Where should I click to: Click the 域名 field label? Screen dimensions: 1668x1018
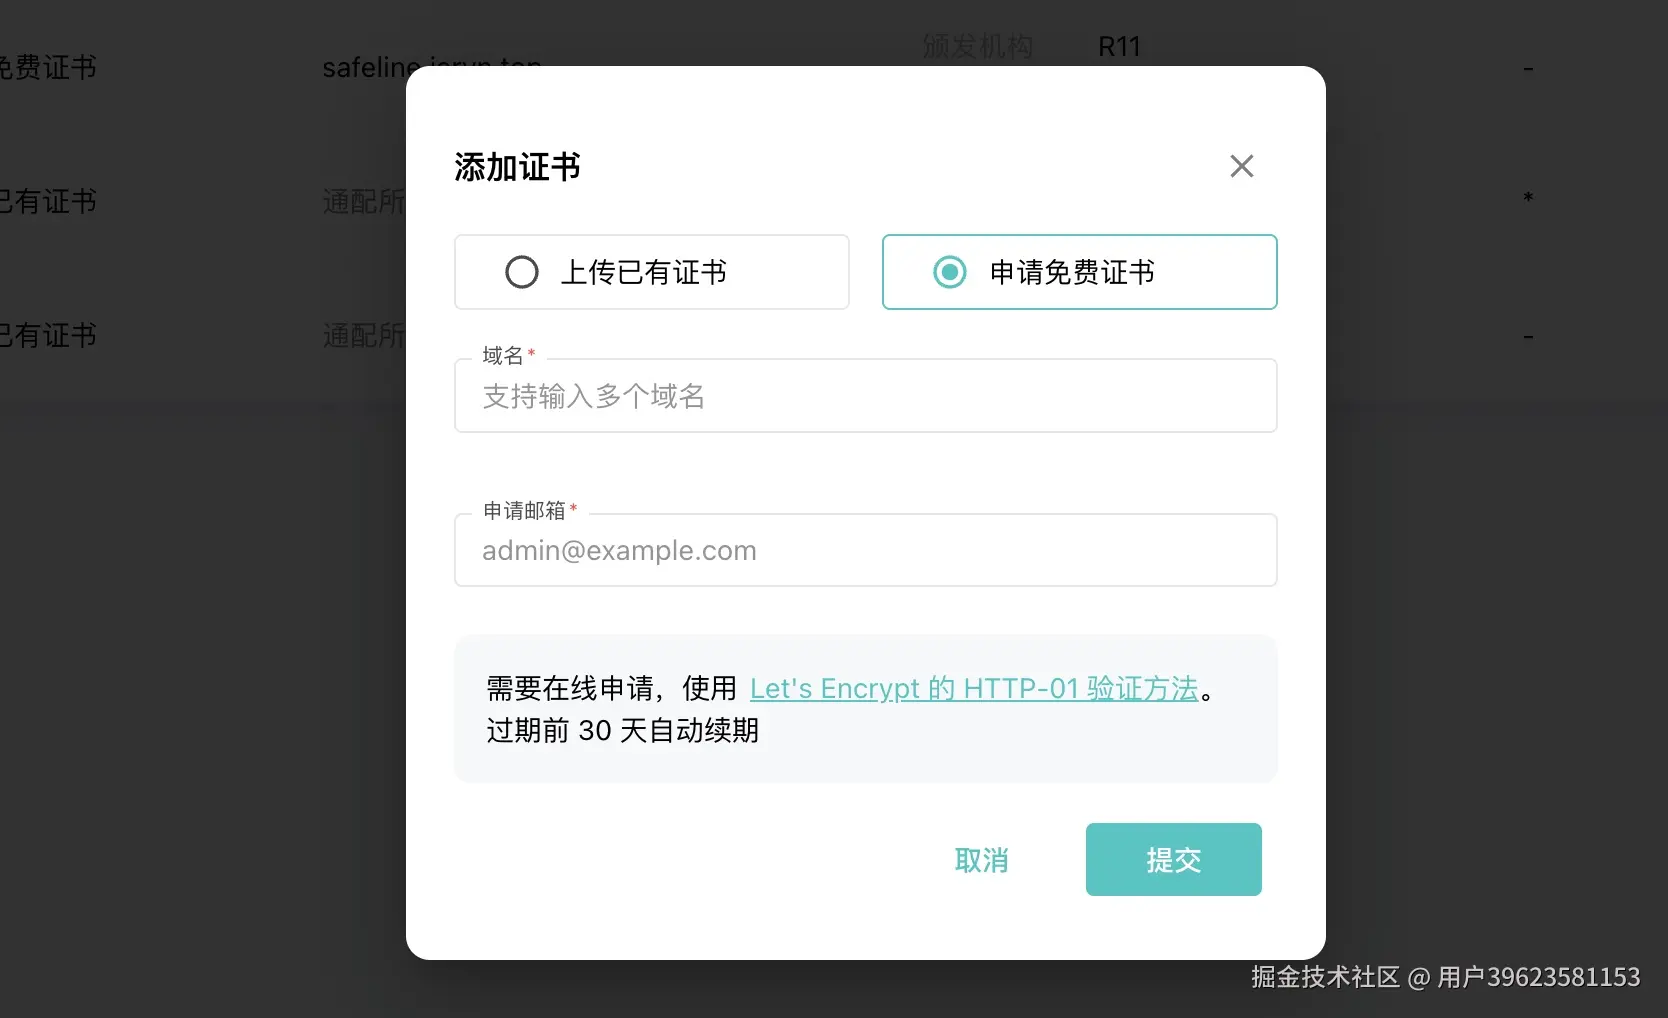[x=502, y=356]
